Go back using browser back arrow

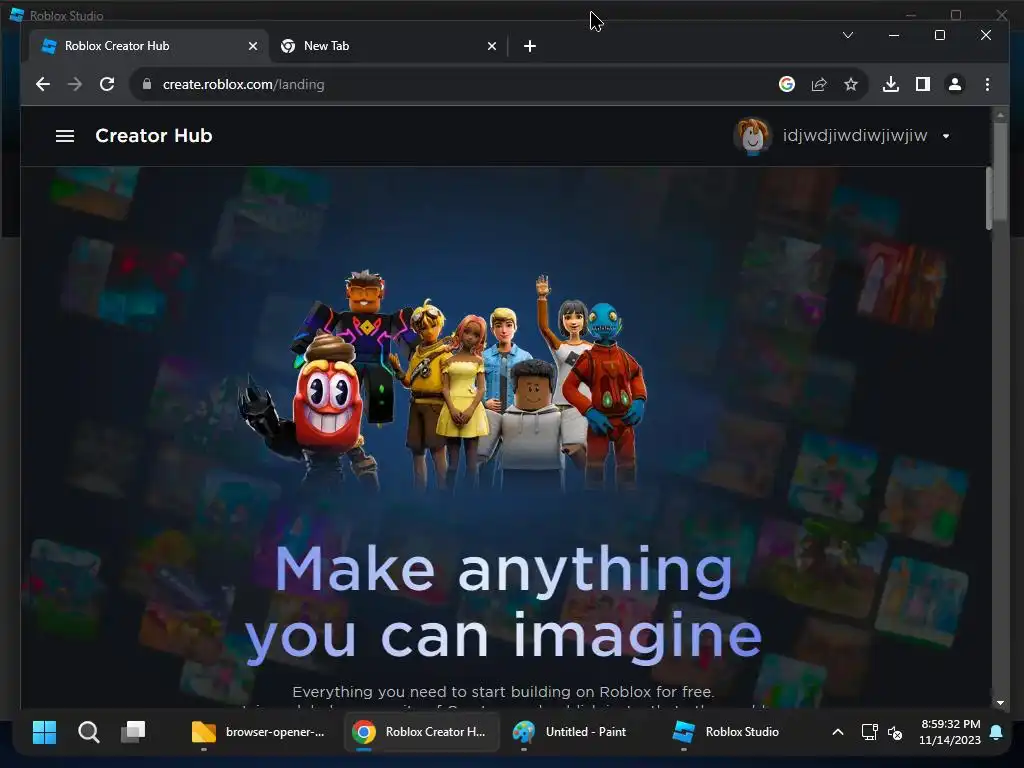[x=43, y=84]
